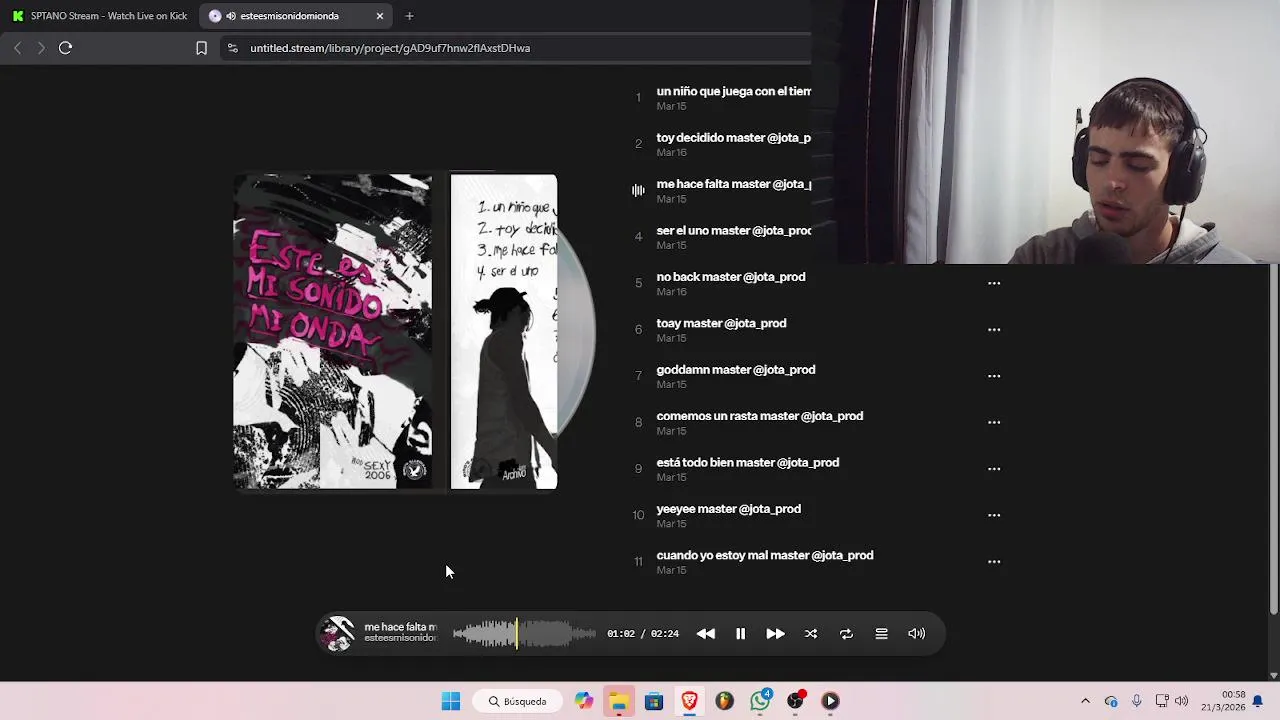This screenshot has height=720, width=1280.
Task: View site information icon in address bar
Action: click(233, 48)
